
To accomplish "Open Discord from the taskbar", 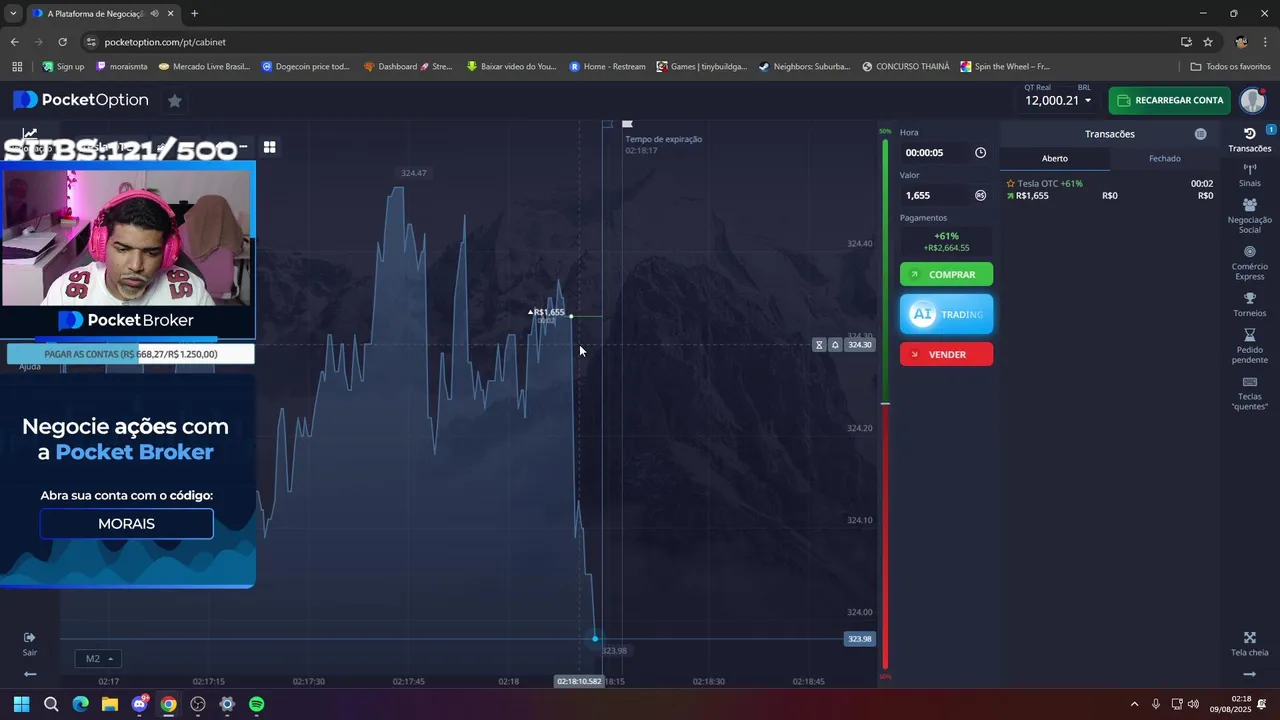I will (139, 704).
